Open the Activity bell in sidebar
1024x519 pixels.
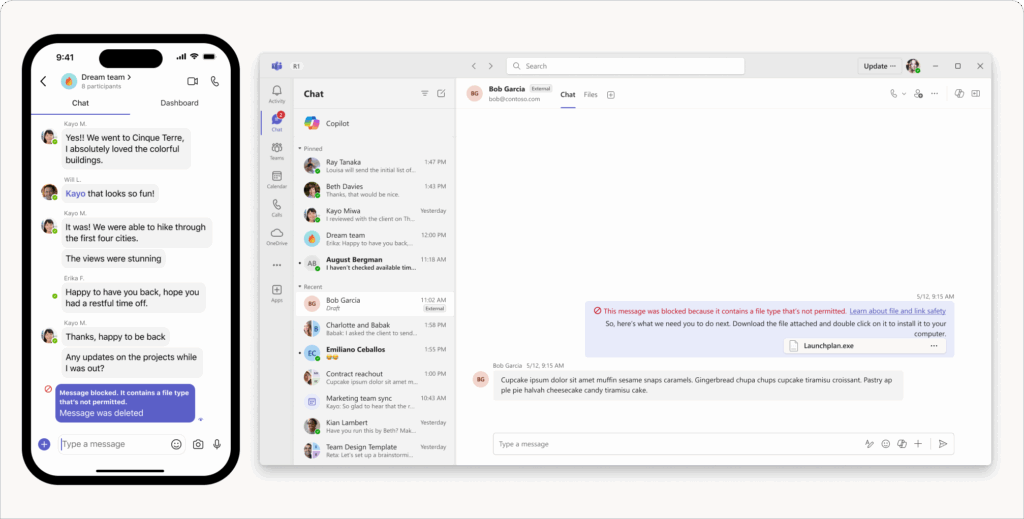pyautogui.click(x=277, y=94)
